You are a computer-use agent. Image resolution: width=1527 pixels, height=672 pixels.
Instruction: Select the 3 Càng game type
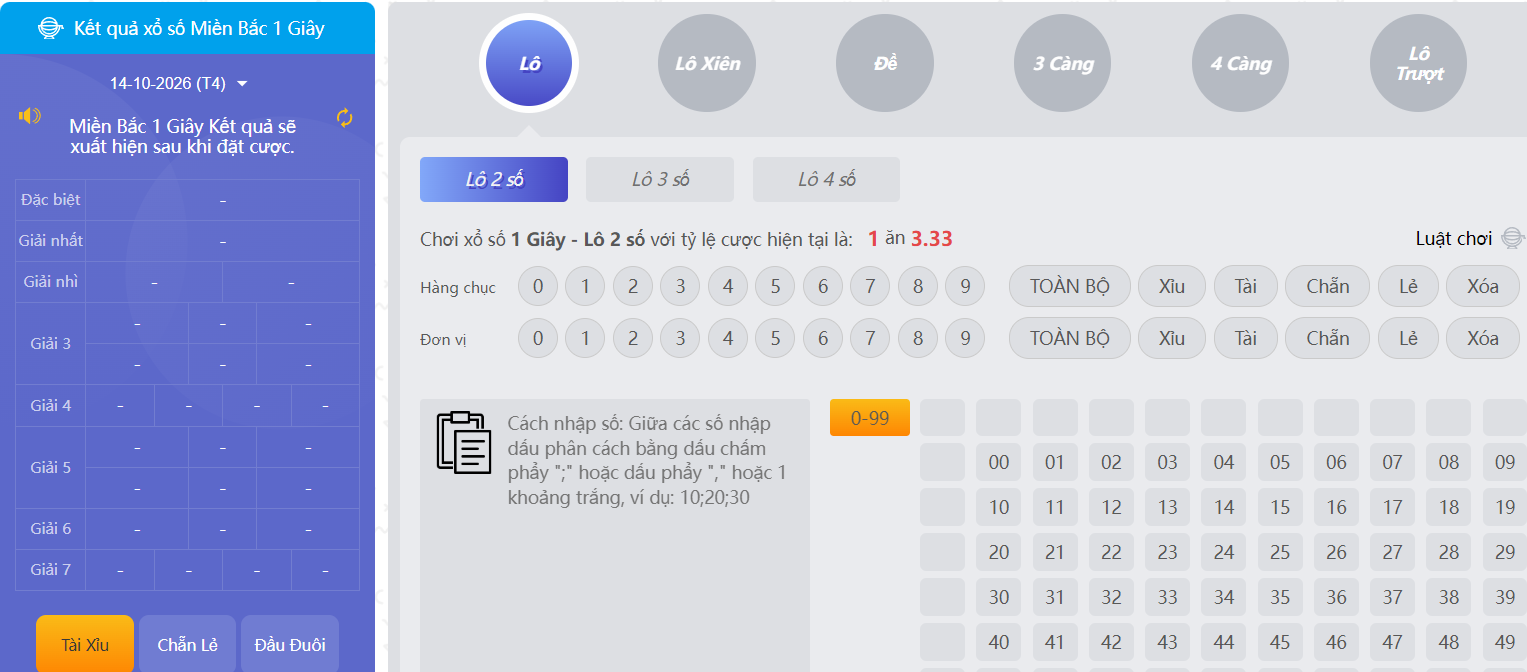coord(1063,63)
